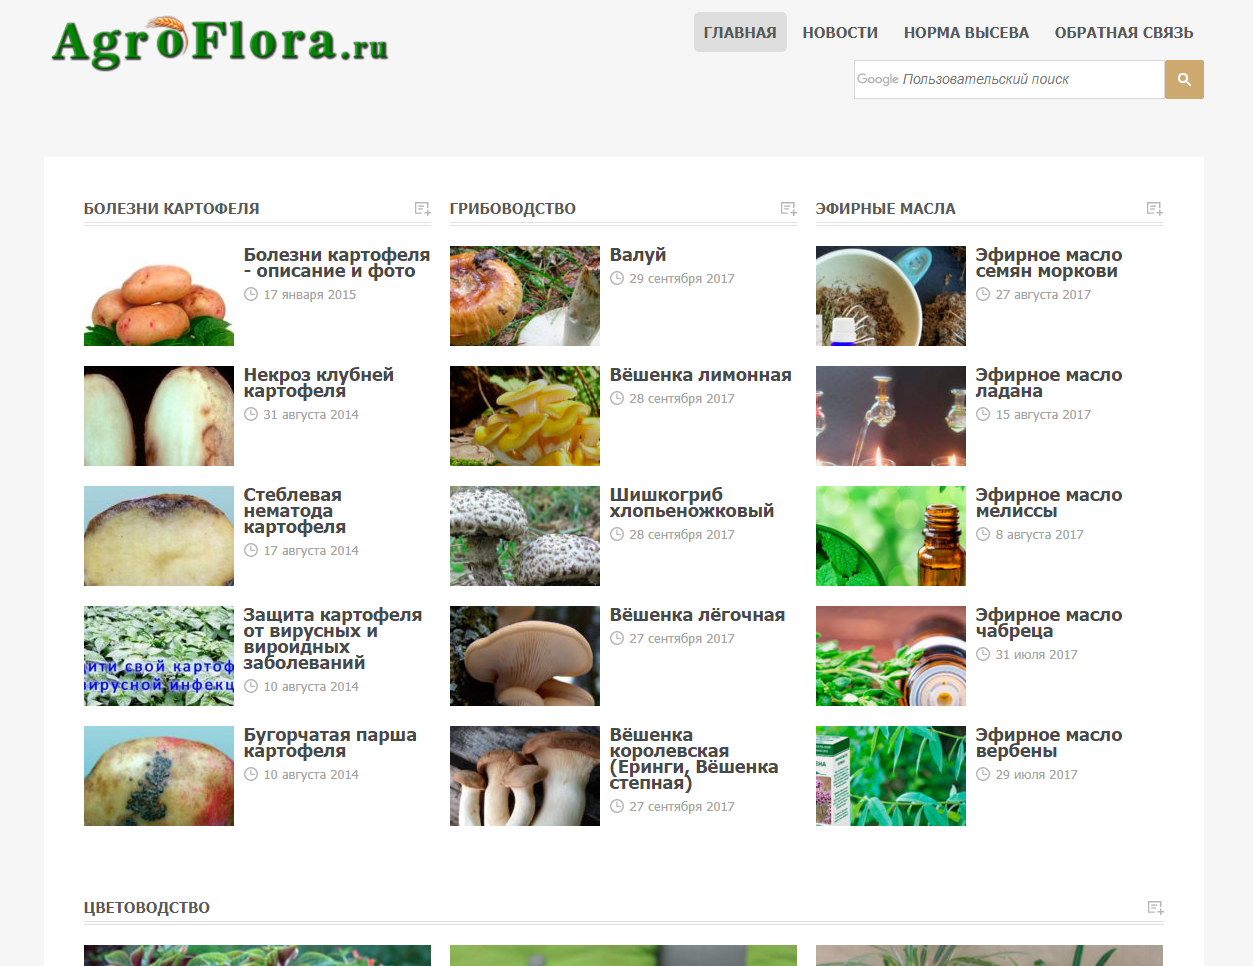The height and width of the screenshot is (966, 1253).
Task: Open the Валуй mushroom article link
Action: tap(638, 255)
